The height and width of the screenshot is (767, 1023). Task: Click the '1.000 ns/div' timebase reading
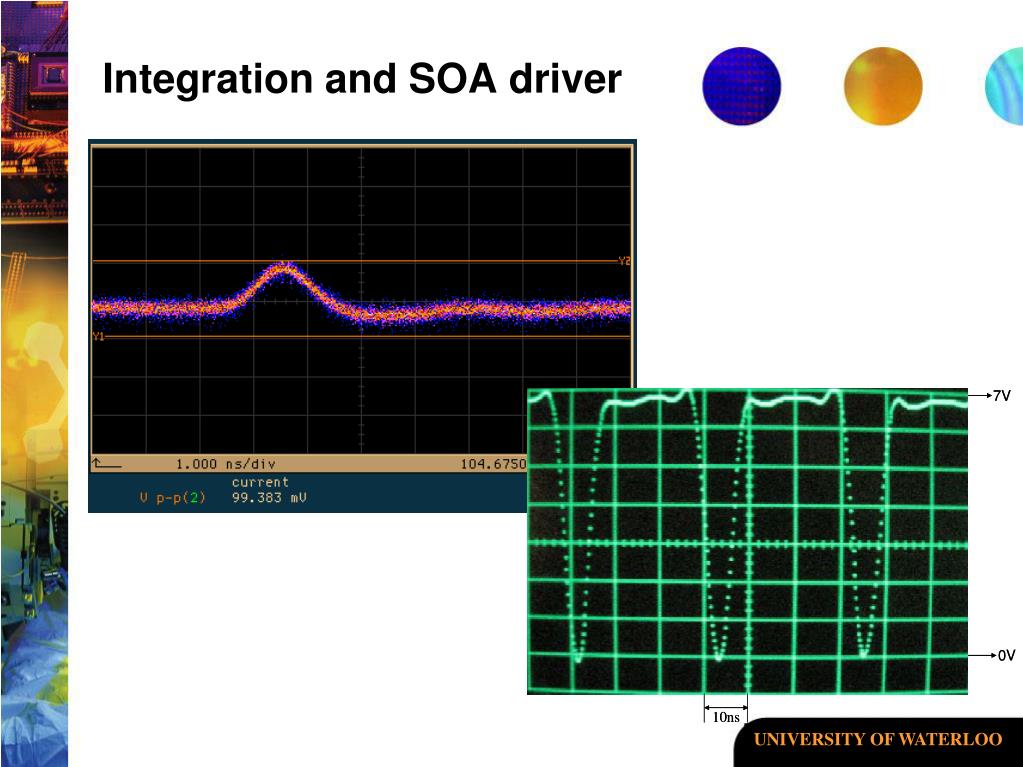click(x=226, y=464)
